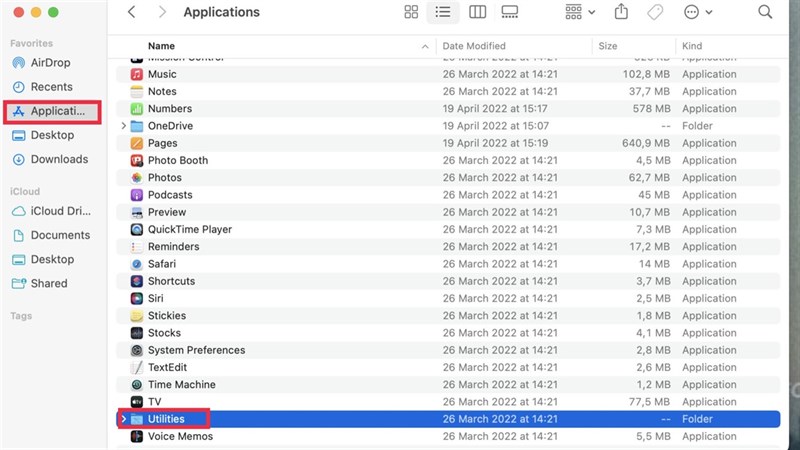Viewport: 800px width, 450px height.
Task: Open the Group By dropdown
Action: pyautogui.click(x=580, y=12)
